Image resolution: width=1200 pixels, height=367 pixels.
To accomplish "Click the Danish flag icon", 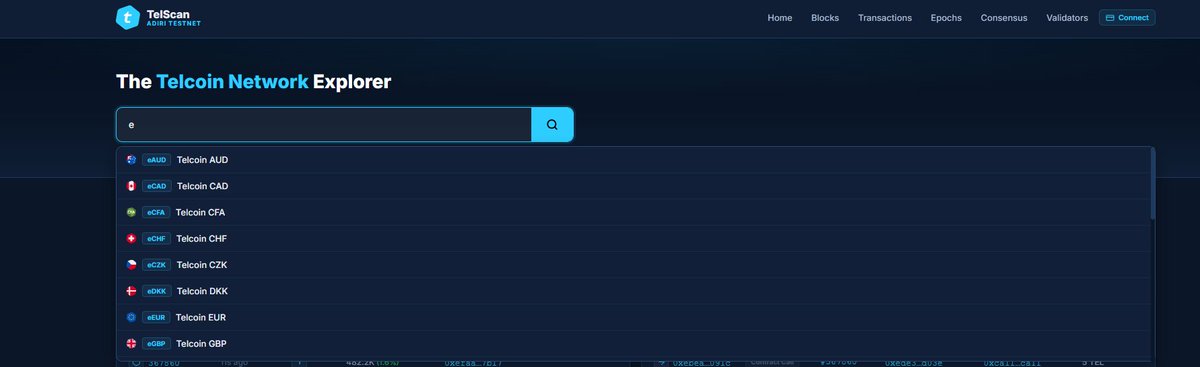I will [x=131, y=291].
